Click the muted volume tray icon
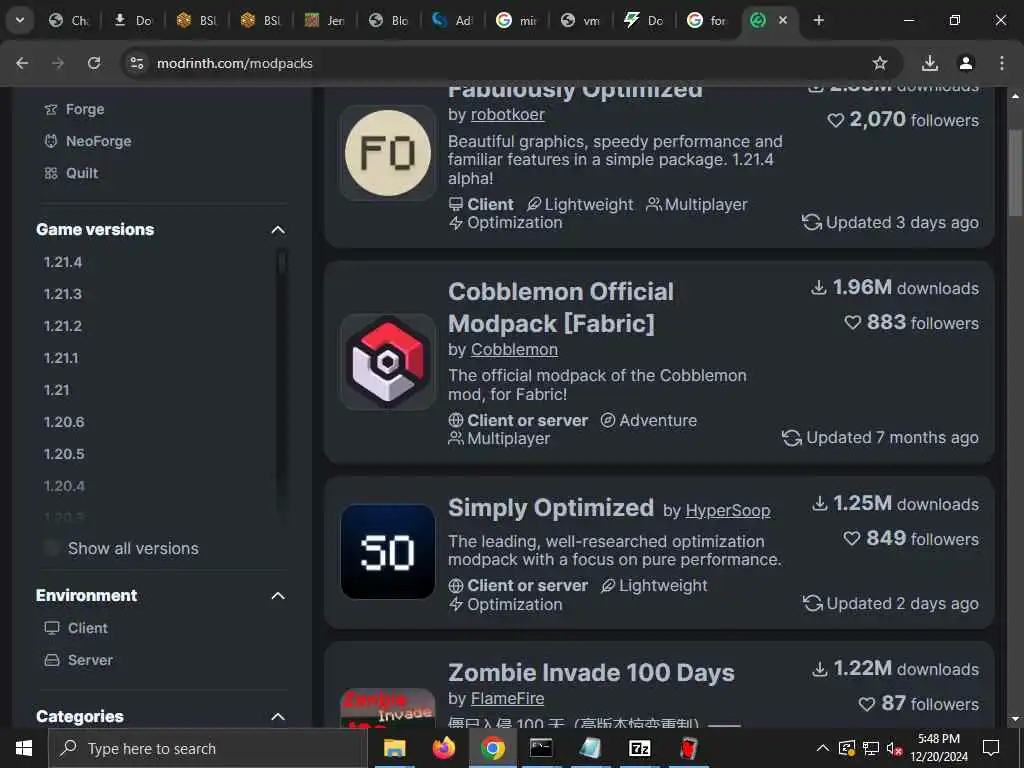 894,748
